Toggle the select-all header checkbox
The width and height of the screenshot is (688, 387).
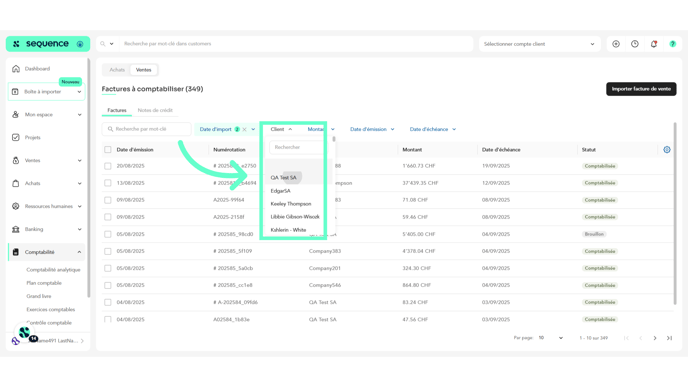[108, 150]
